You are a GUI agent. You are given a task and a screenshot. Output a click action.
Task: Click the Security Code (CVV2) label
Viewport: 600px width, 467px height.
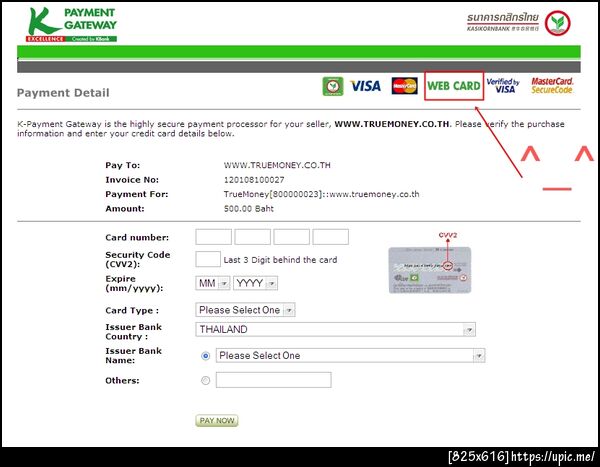pos(138,260)
